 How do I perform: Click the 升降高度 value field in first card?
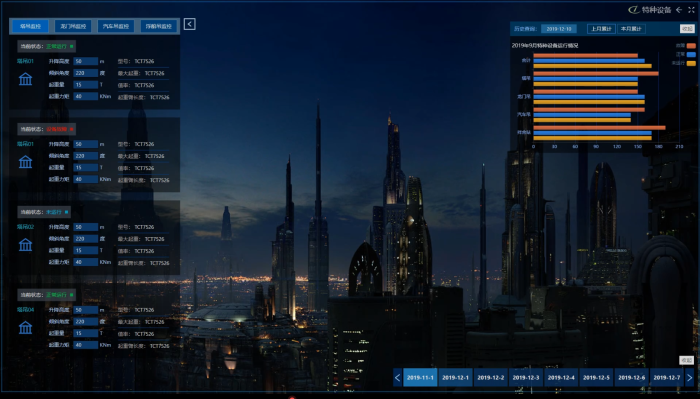[86, 61]
